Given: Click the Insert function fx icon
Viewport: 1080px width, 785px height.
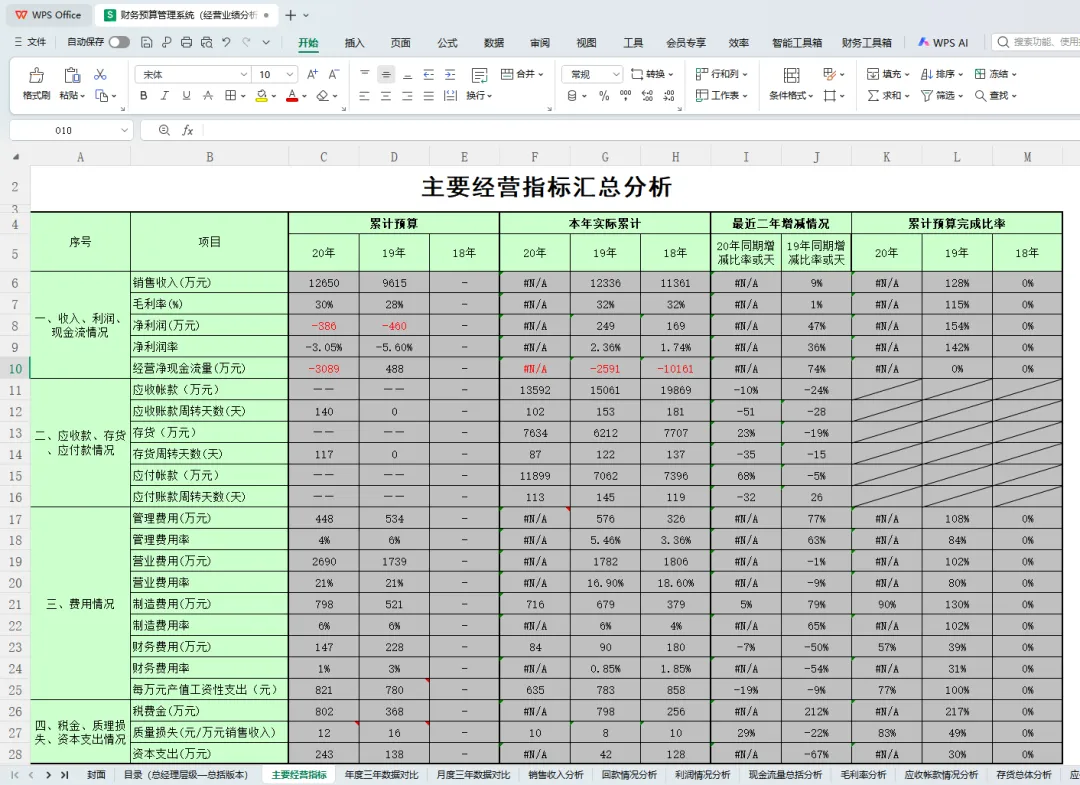Looking at the screenshot, I should click(187, 130).
